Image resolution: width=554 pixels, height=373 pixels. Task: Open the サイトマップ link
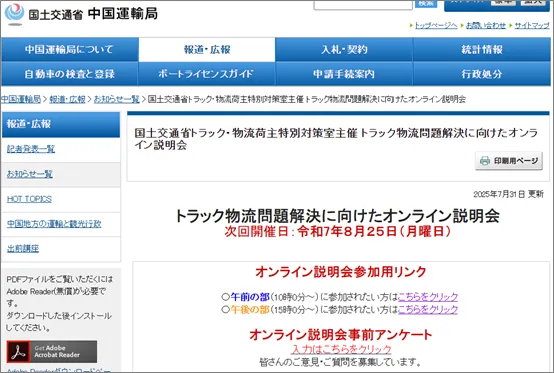(x=532, y=25)
